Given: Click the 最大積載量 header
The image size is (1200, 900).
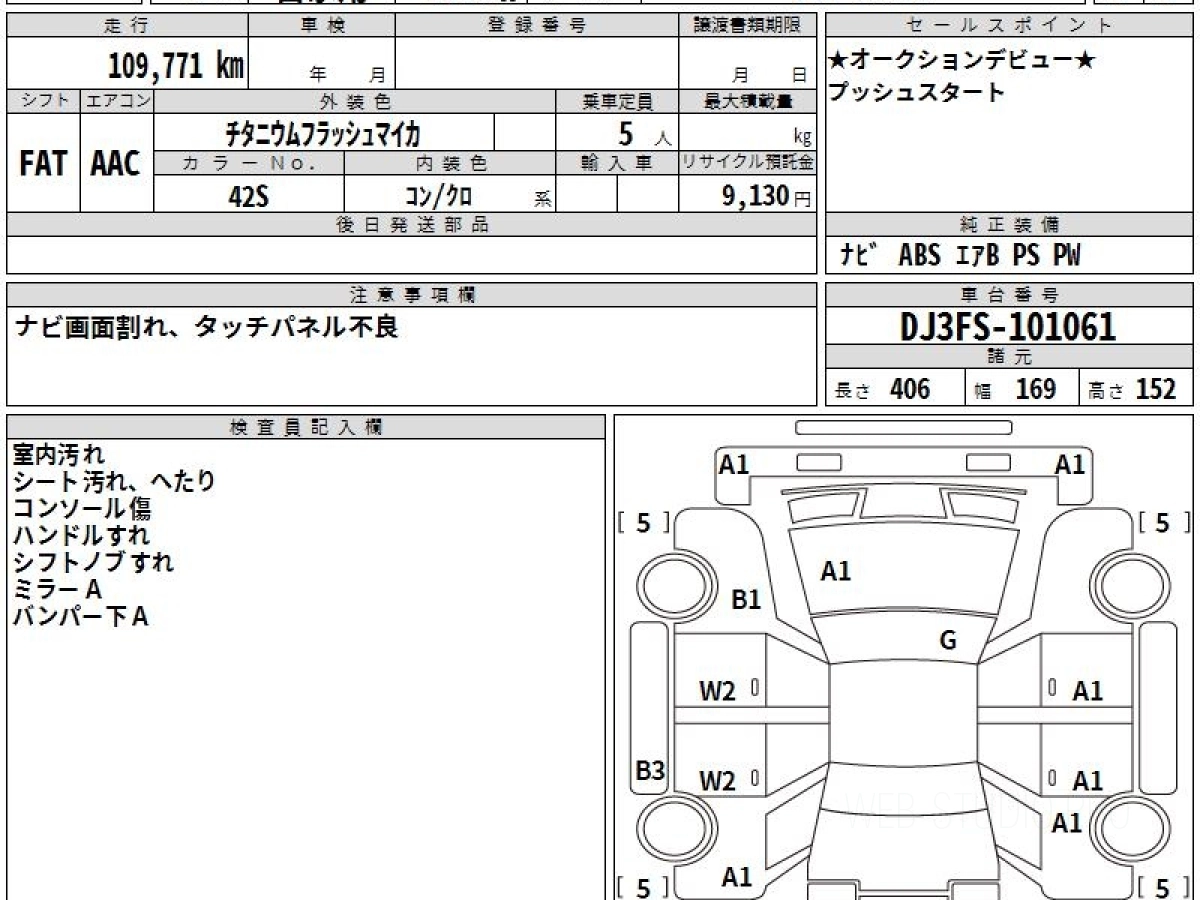Looking at the screenshot, I should point(747,101).
